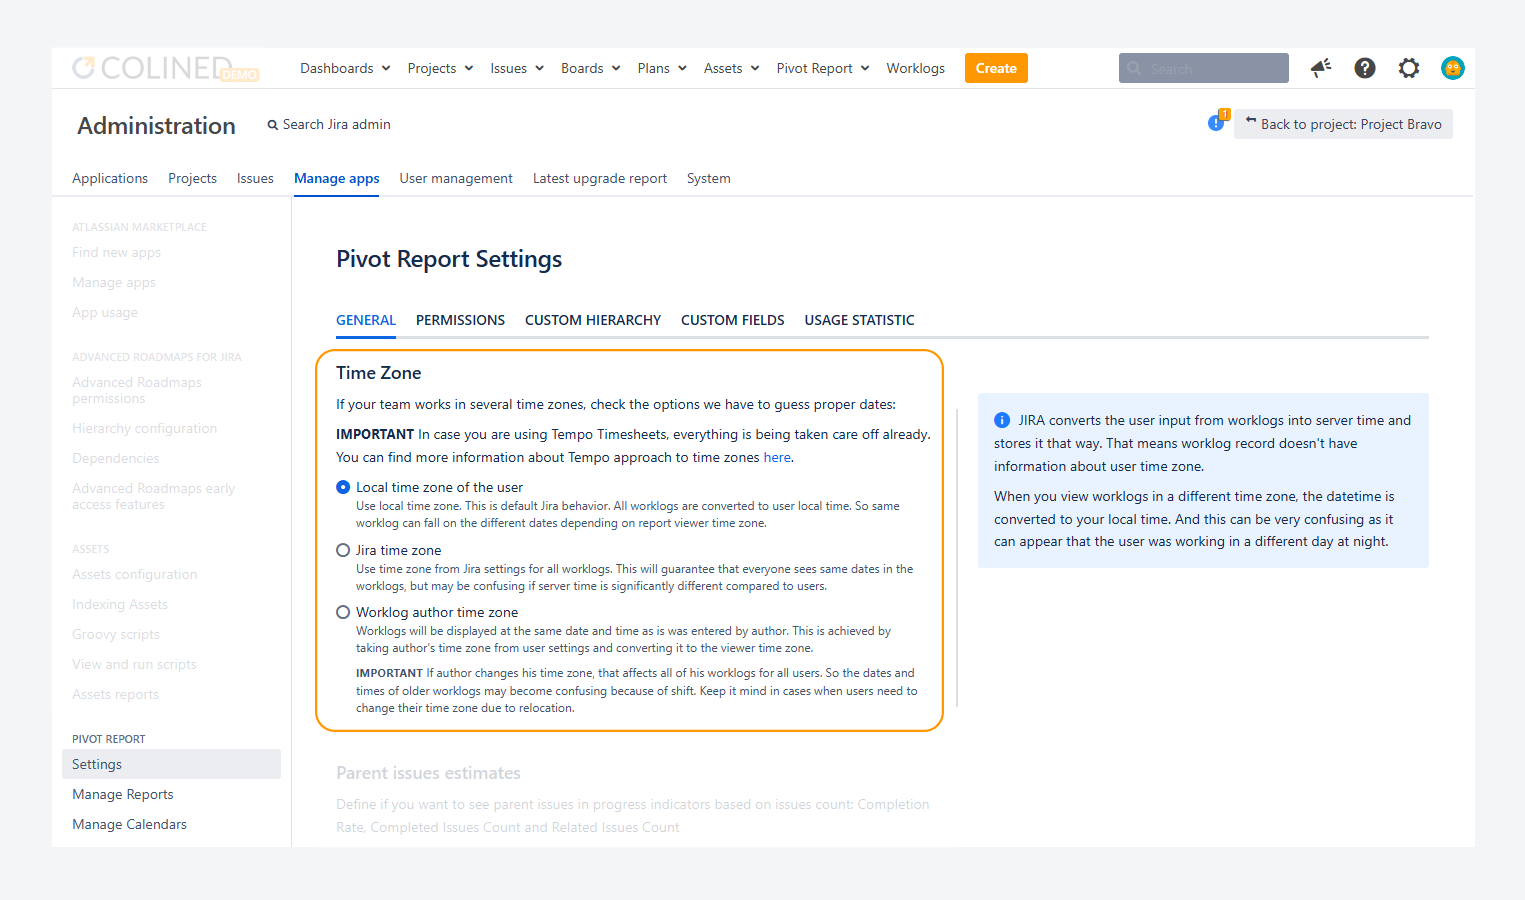1525x900 pixels.
Task: Open Hierarchy configuration in the sidebar
Action: [144, 428]
